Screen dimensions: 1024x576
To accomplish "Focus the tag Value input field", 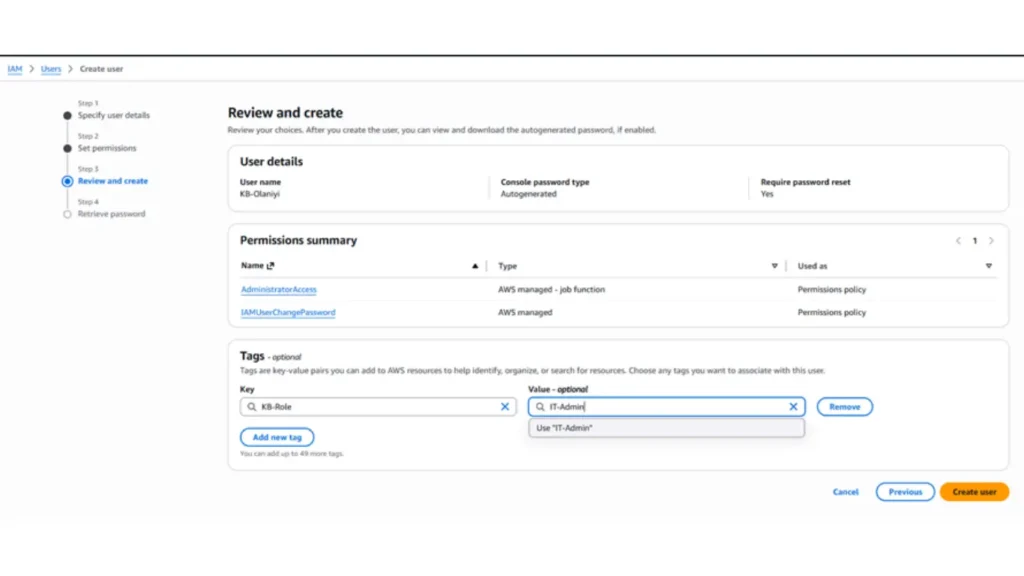I will click(665, 407).
